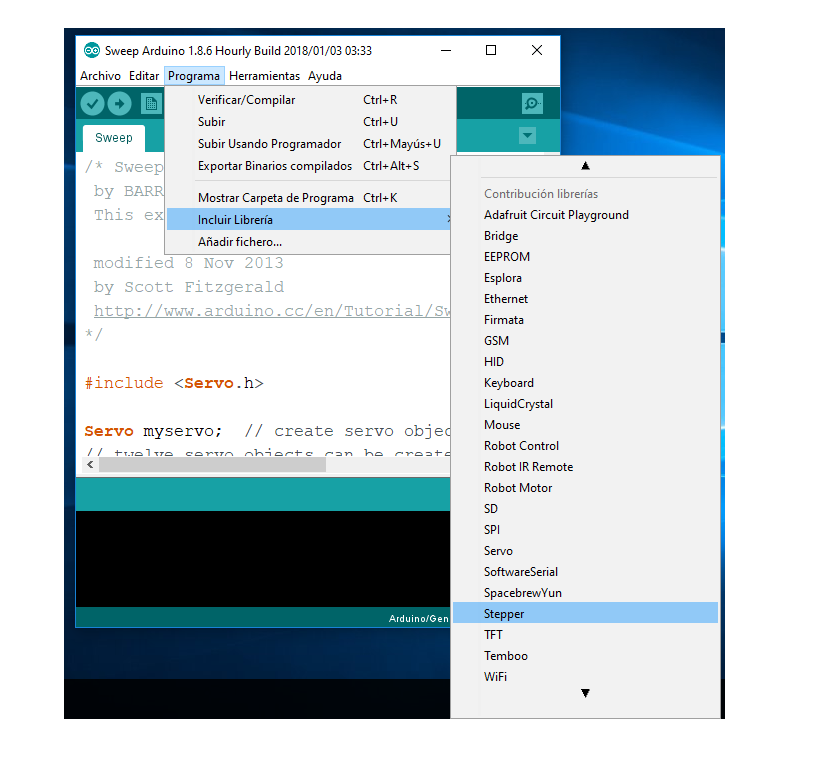Screen dimensions: 828x768
Task: Choose Subir from the Programa menu
Action: (310, 122)
